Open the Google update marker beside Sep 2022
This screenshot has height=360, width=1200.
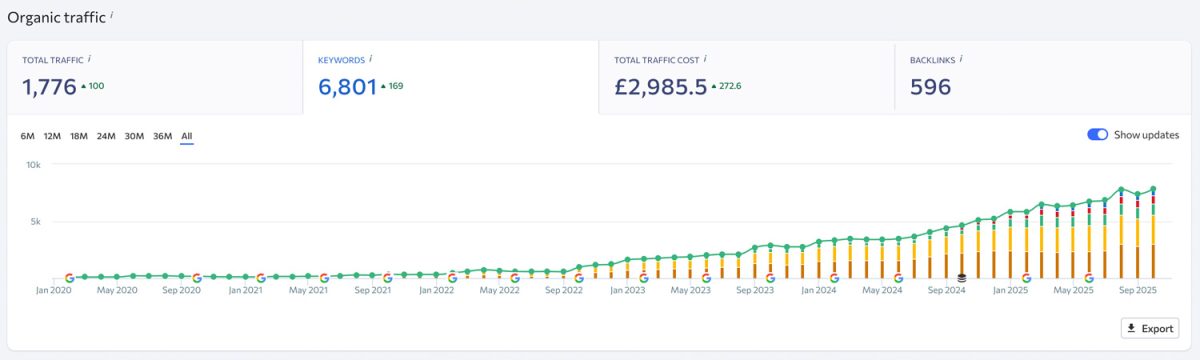point(579,278)
